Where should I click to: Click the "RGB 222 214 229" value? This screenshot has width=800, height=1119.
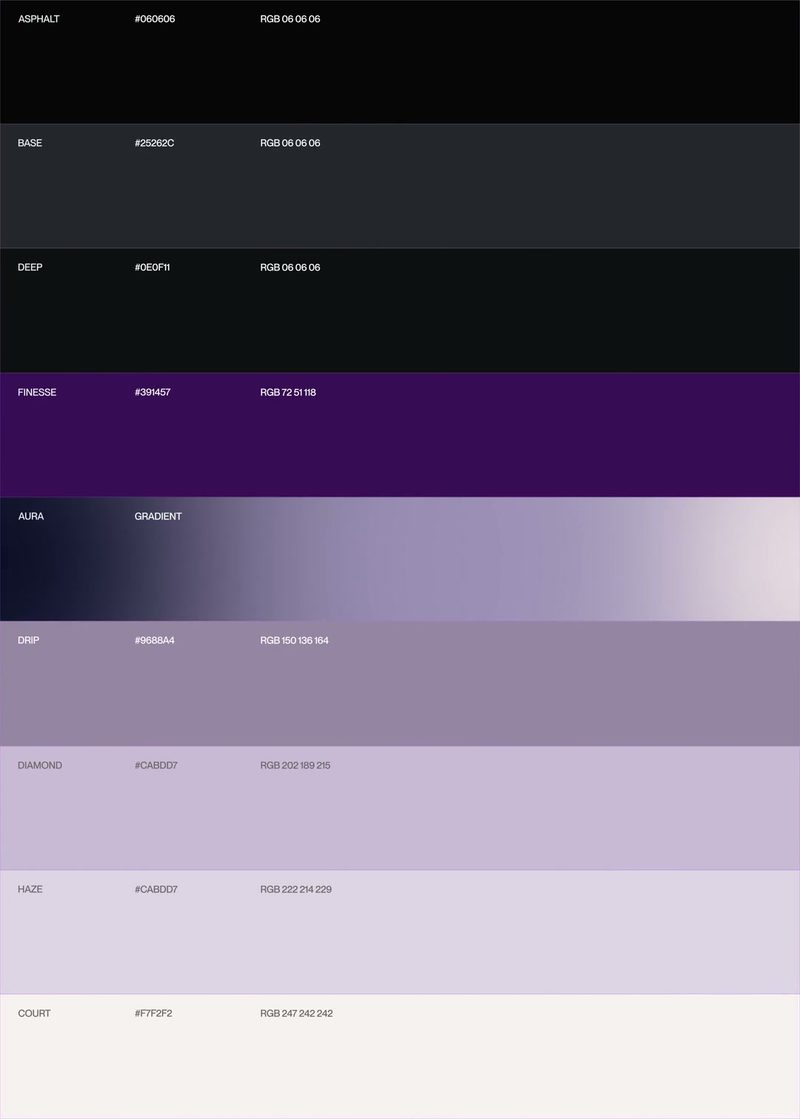[296, 890]
